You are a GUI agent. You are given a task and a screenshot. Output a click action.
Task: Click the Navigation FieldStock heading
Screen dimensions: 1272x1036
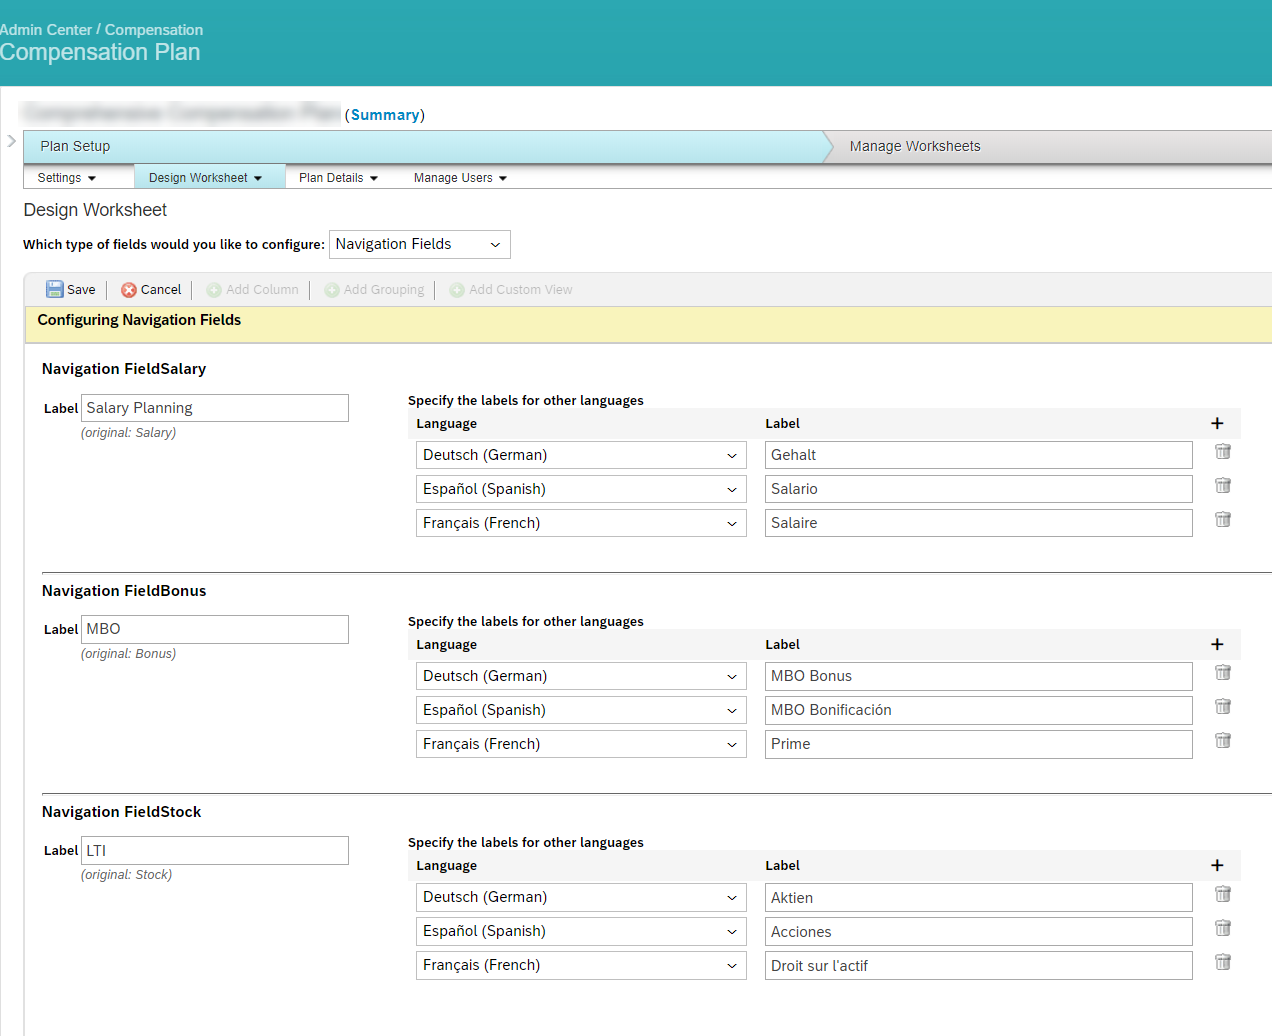[x=121, y=812]
